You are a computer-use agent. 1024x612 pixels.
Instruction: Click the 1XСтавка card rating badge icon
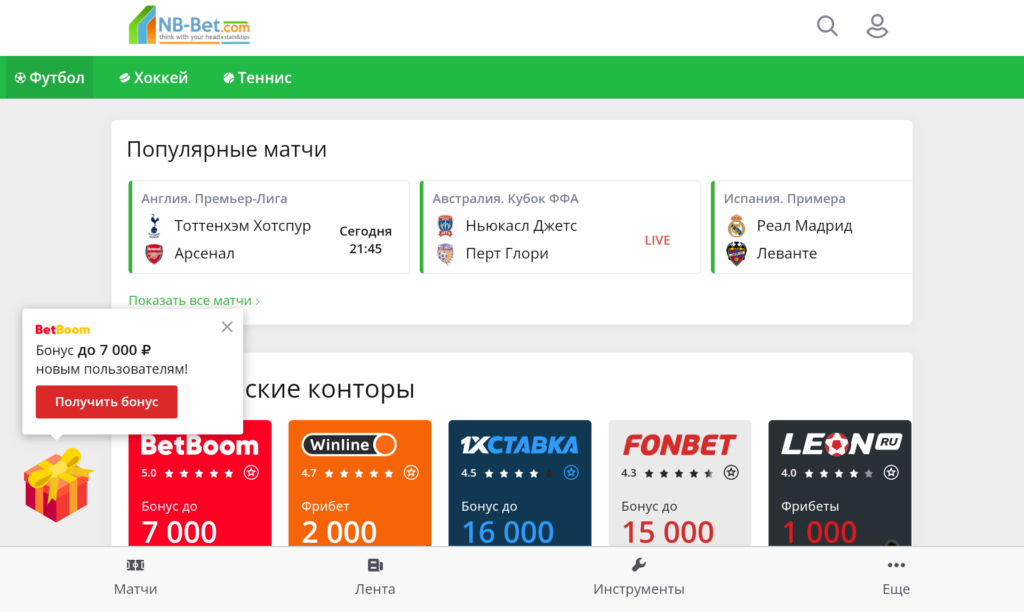571,472
